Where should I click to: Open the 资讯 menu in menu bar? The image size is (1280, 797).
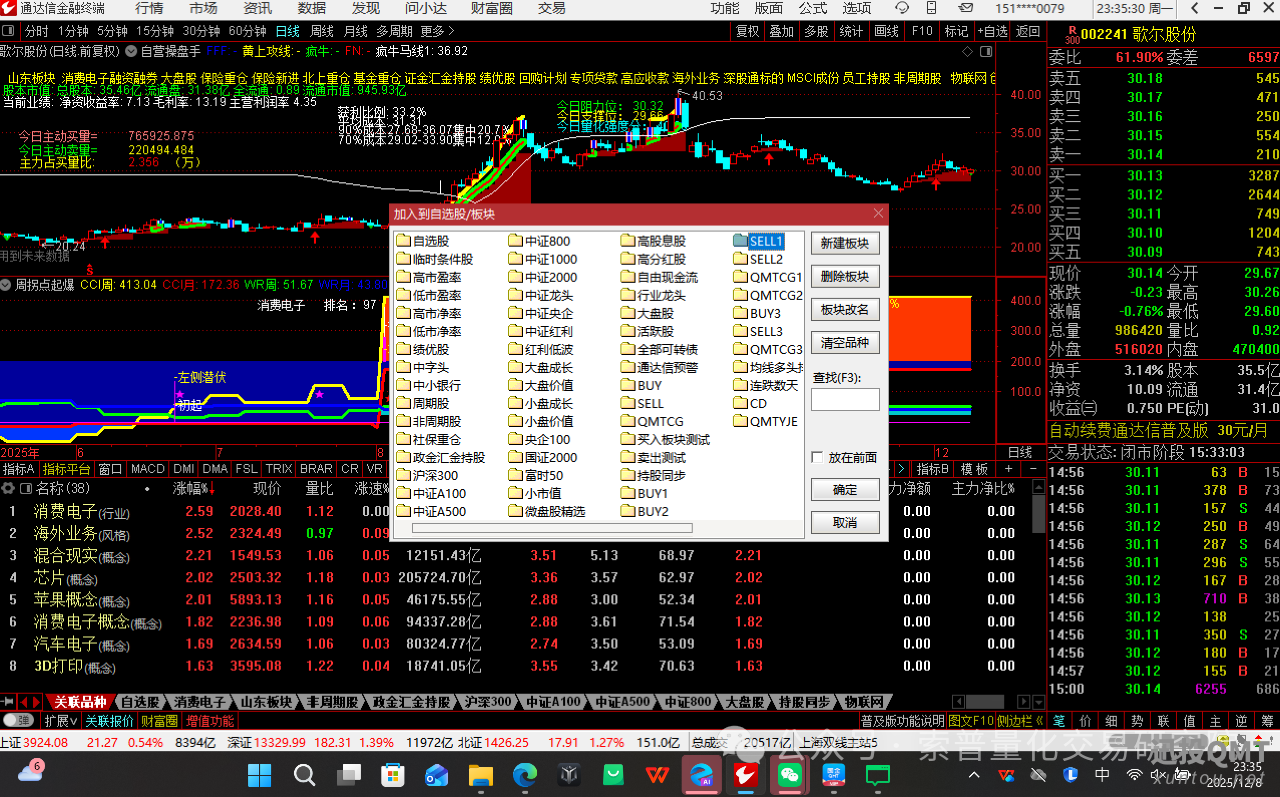coord(257,9)
